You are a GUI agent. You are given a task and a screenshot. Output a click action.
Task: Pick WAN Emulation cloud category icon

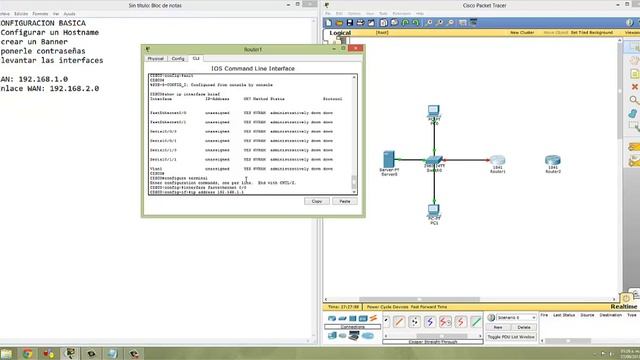click(x=342, y=336)
